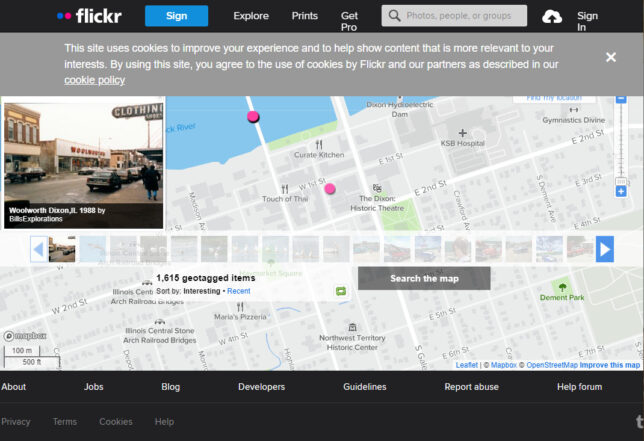Click the blue Sign button
Screen dimensions: 644x441
(176, 16)
